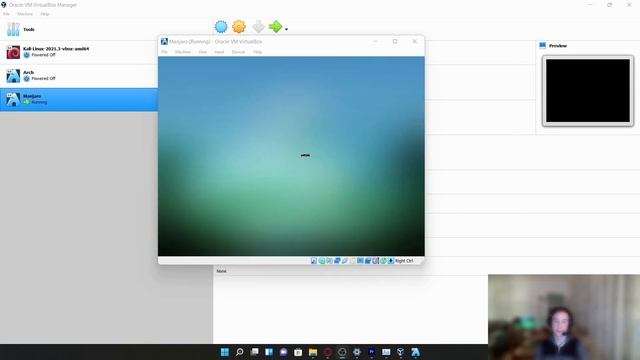The height and width of the screenshot is (360, 640).
Task: Open the Settings gear on the taskbar
Action: [357, 352]
